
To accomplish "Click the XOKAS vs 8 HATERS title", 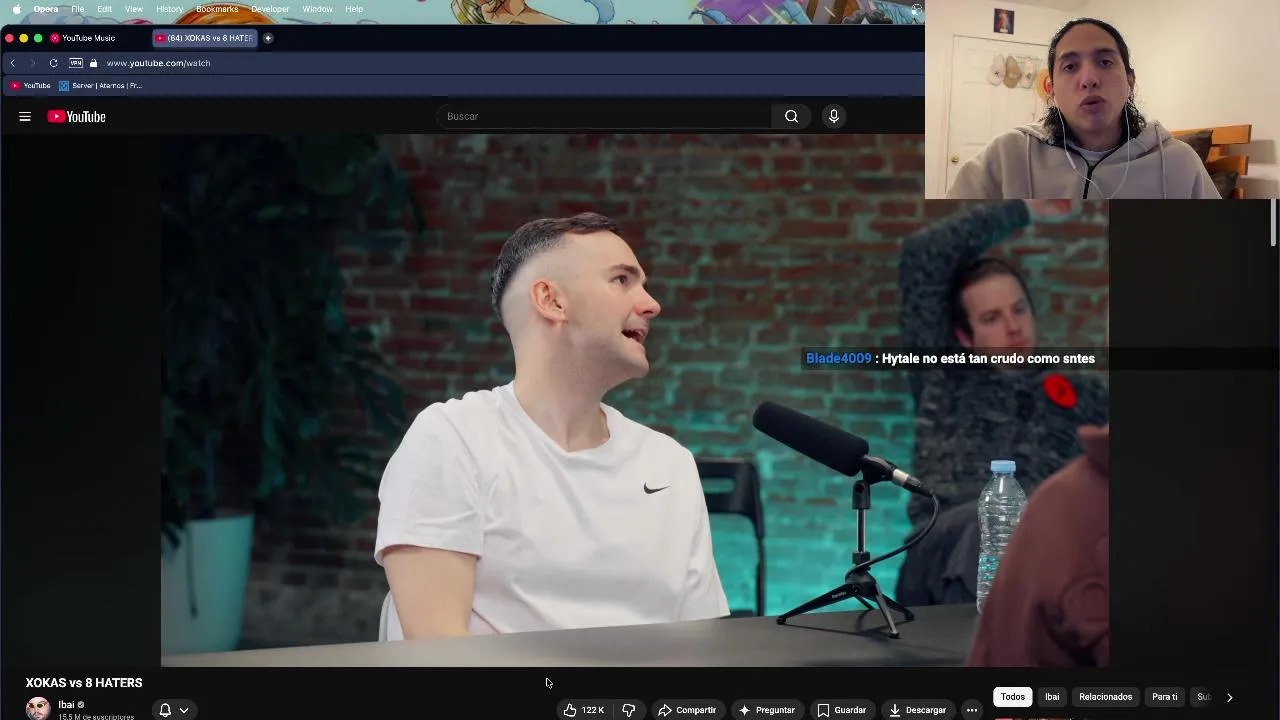I will pos(84,683).
